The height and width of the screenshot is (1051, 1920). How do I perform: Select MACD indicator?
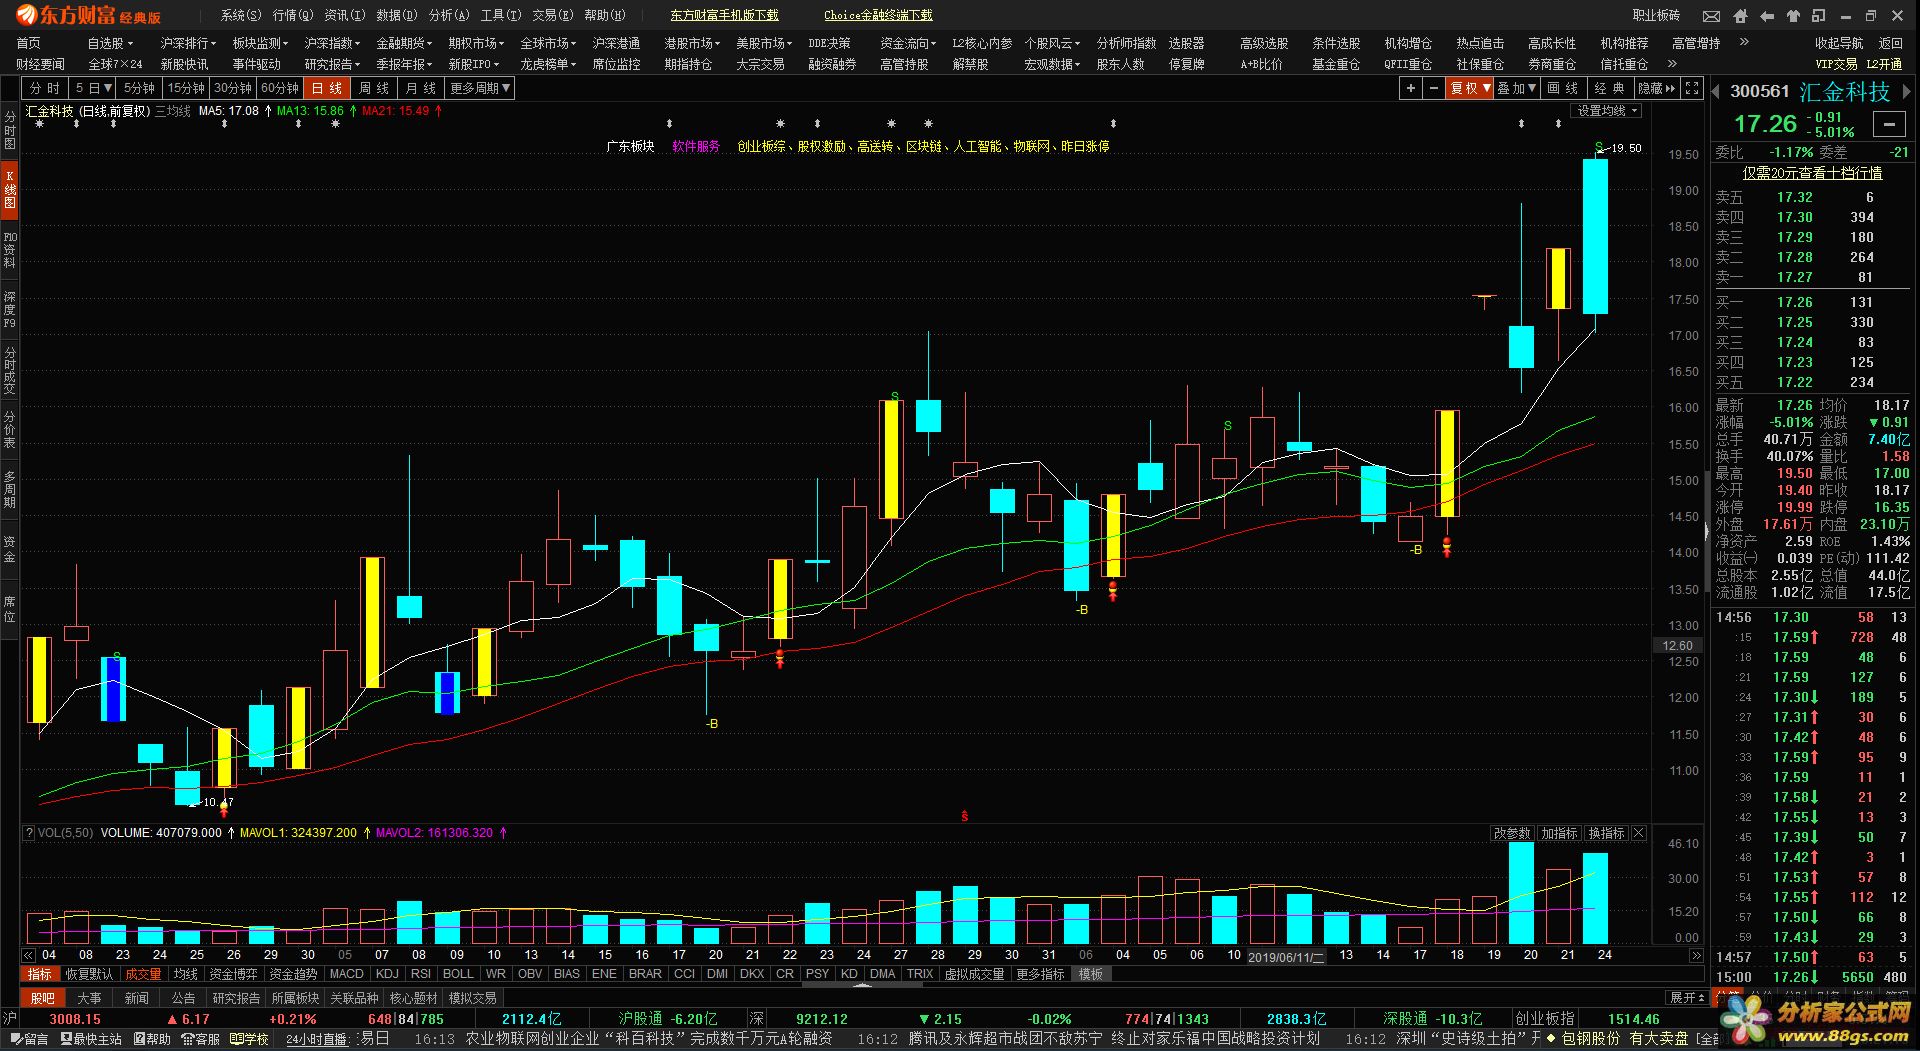(x=346, y=974)
